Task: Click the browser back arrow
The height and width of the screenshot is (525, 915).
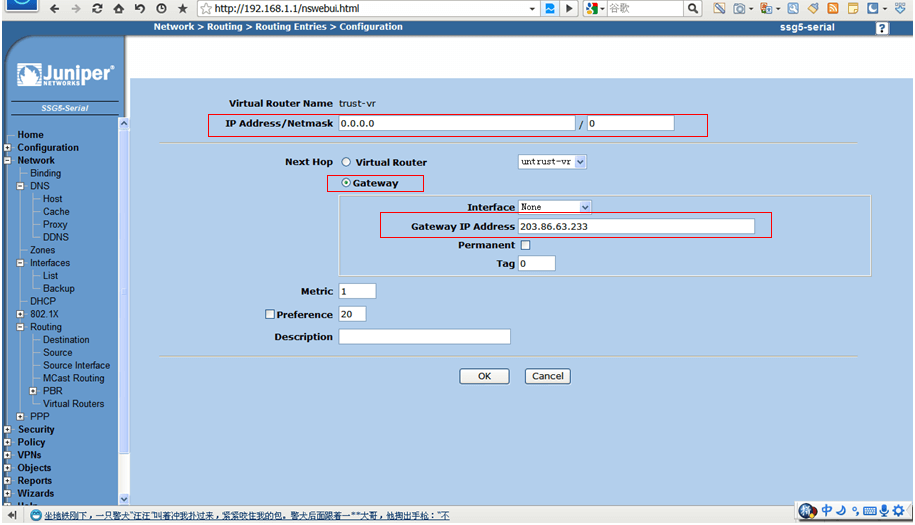Action: [x=54, y=8]
